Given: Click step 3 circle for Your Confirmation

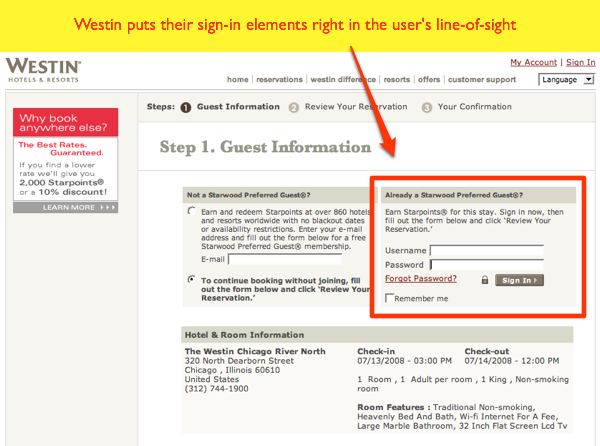Looking at the screenshot, I should (427, 107).
